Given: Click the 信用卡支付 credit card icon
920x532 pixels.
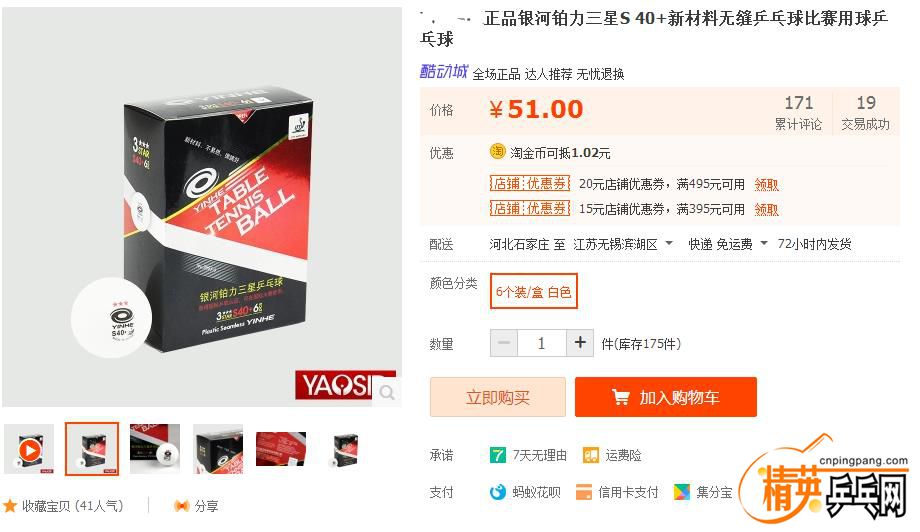Looking at the screenshot, I should [x=584, y=492].
